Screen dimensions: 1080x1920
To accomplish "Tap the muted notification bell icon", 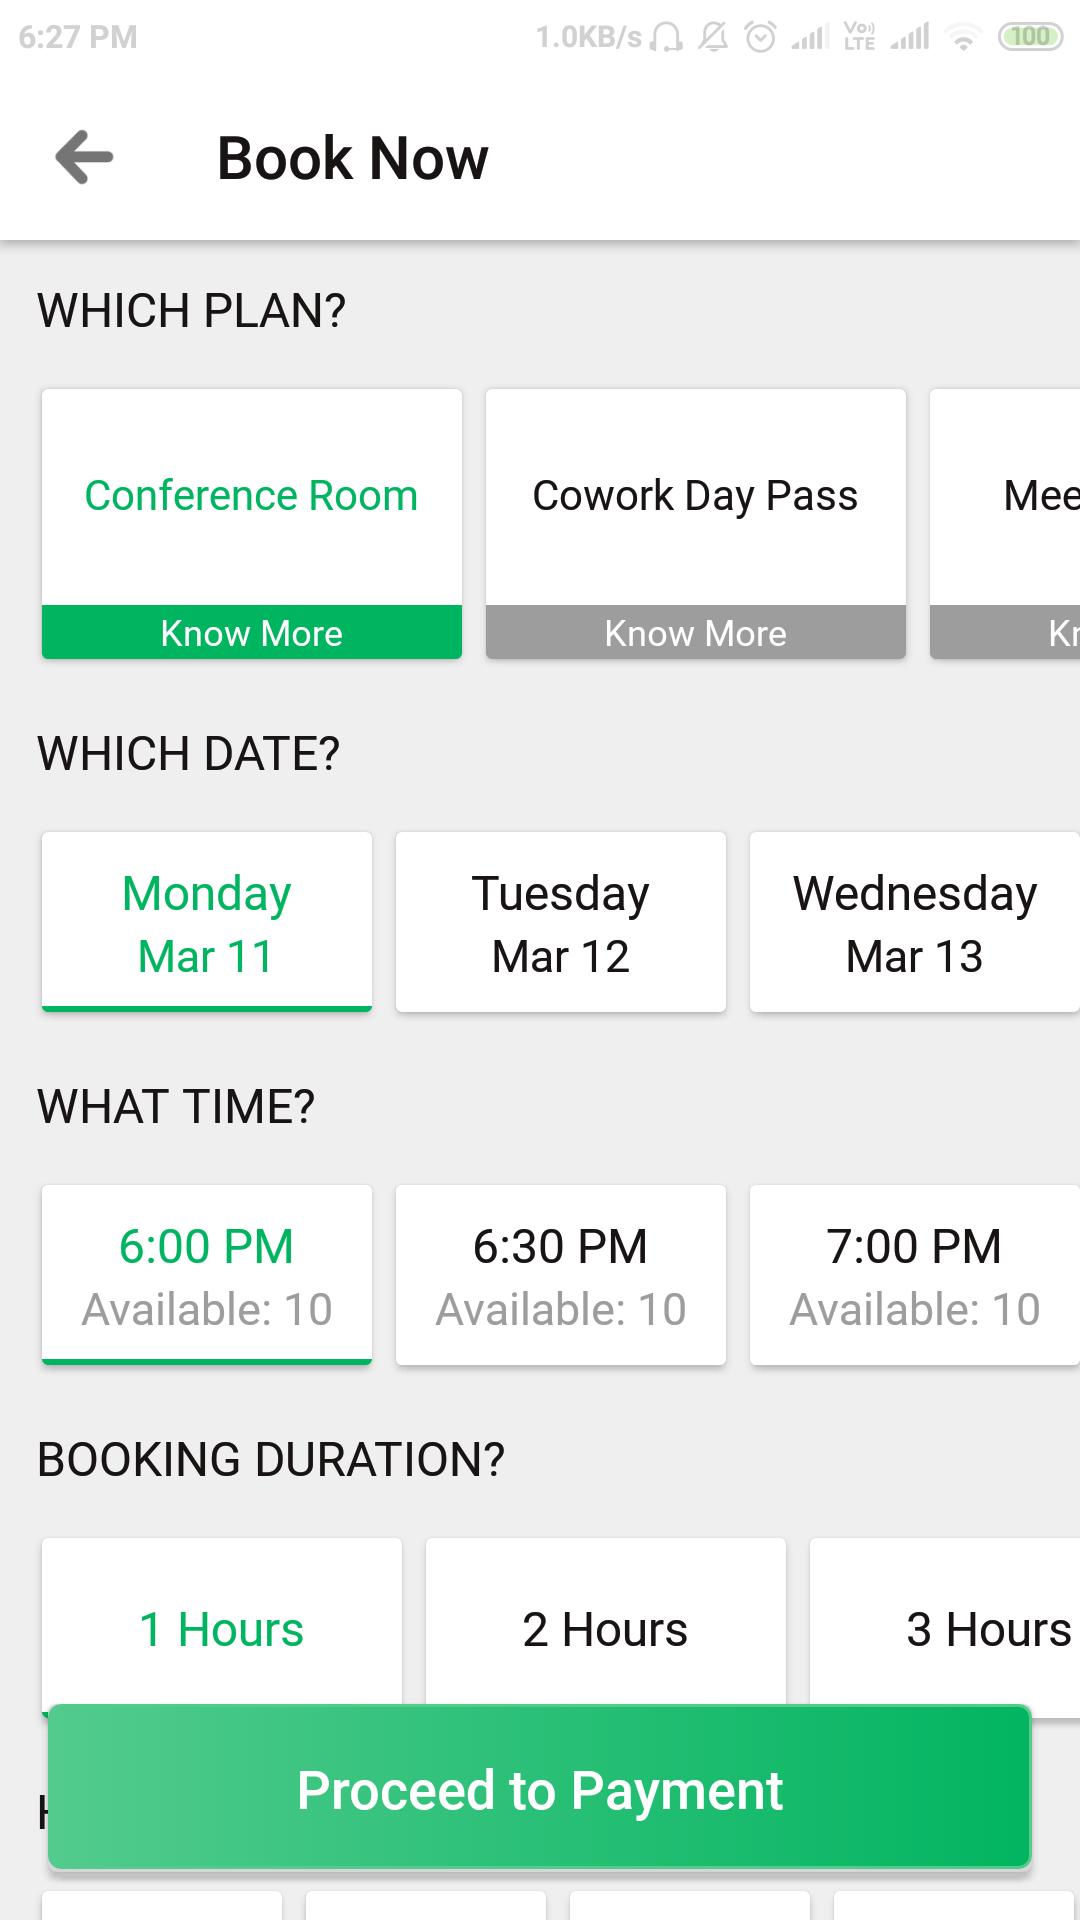I will click(x=713, y=37).
